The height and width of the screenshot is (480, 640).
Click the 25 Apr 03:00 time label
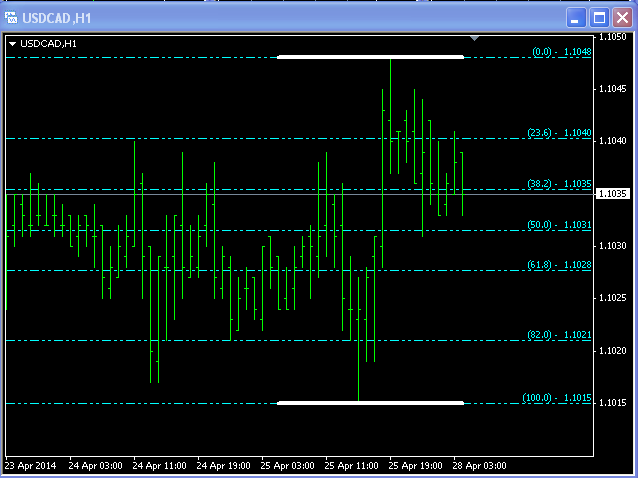[288, 466]
